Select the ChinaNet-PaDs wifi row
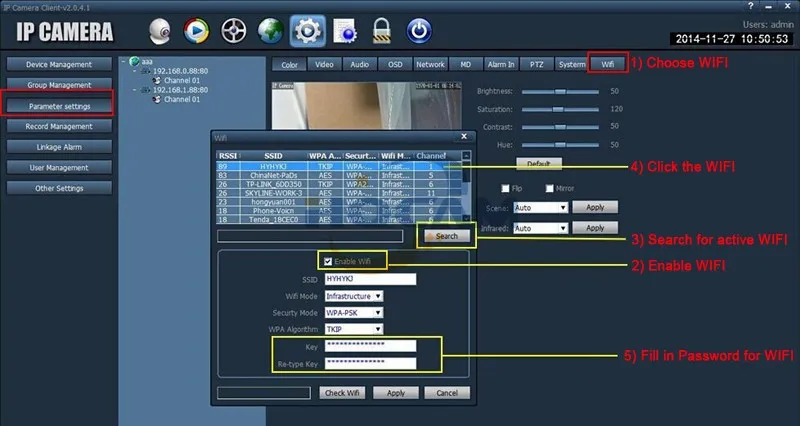800x426 pixels. 339,176
